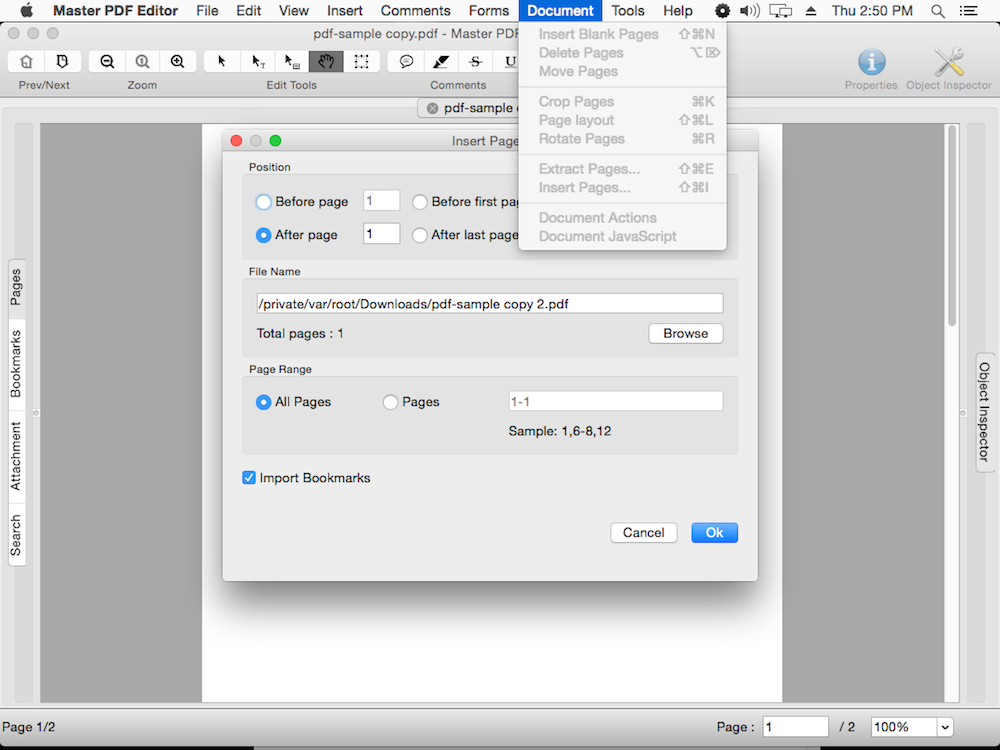This screenshot has width=1000, height=750.
Task: Open the Forms menu
Action: point(489,11)
